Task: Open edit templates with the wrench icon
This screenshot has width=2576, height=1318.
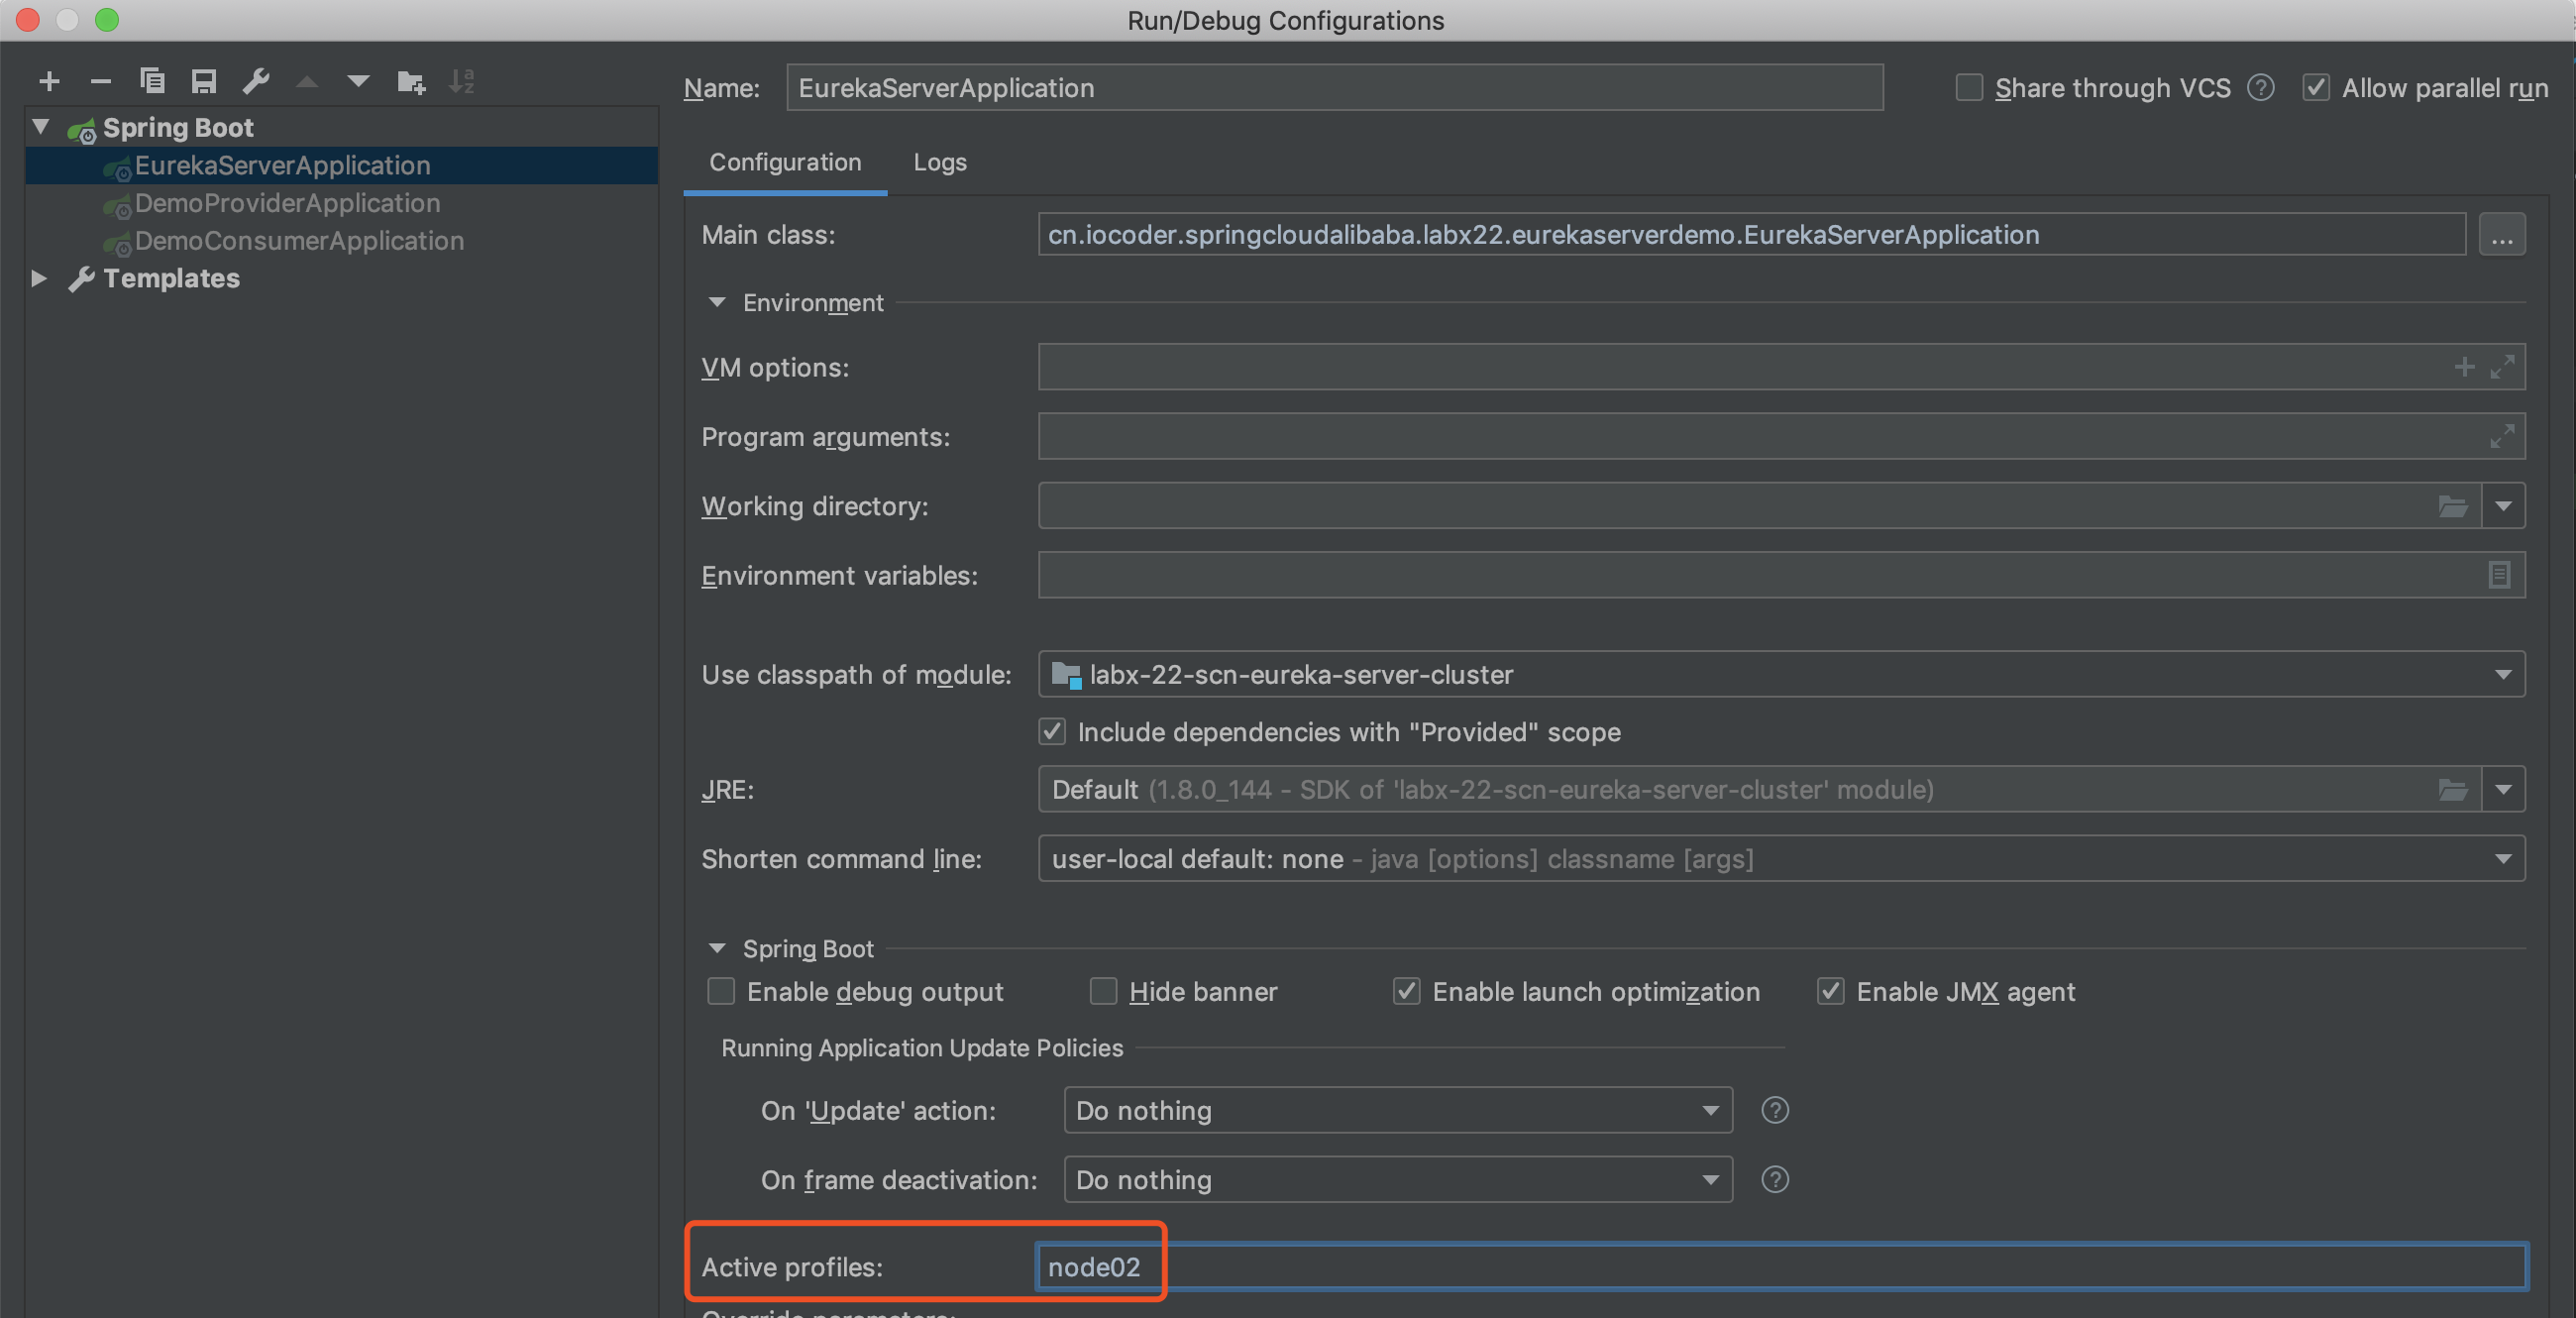Action: [256, 81]
